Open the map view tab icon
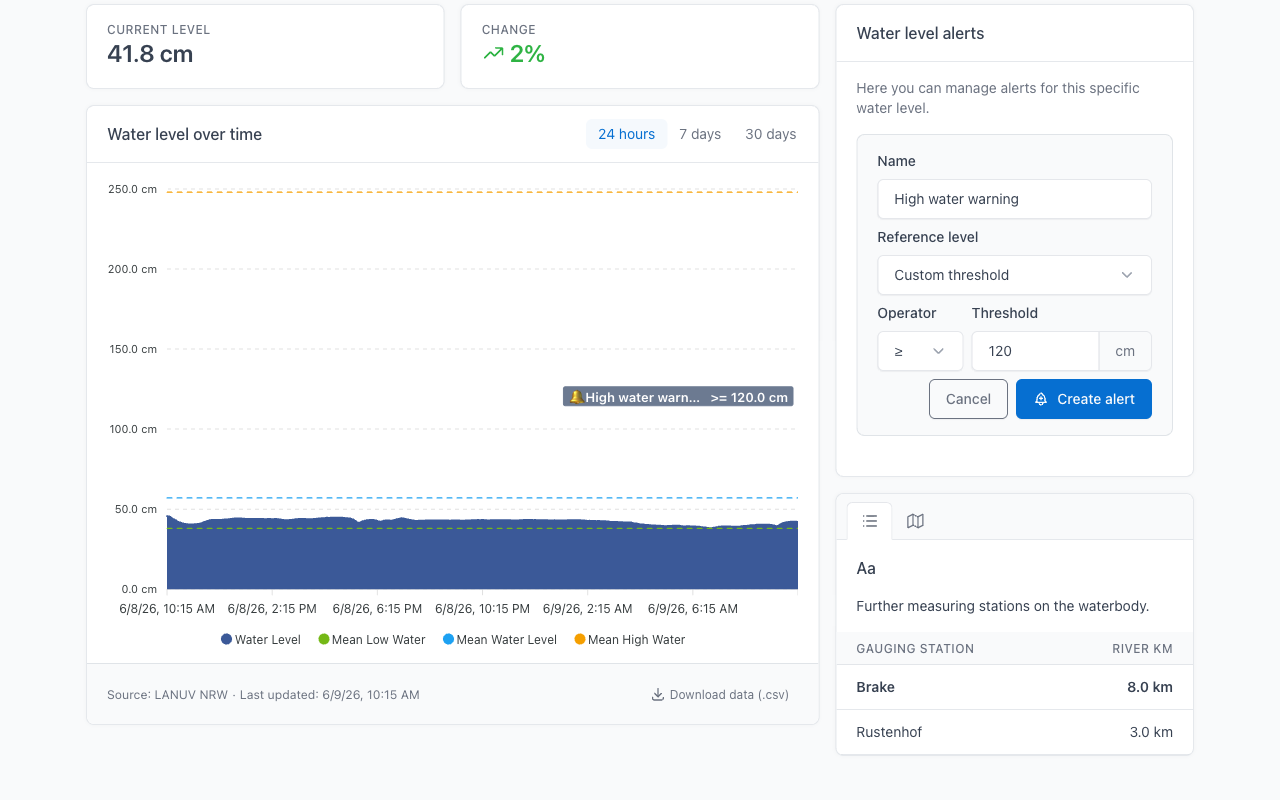 915,521
